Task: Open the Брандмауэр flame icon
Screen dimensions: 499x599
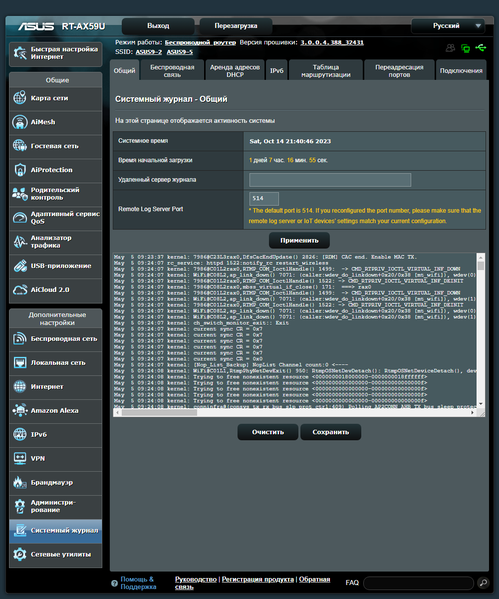Action: [19, 482]
